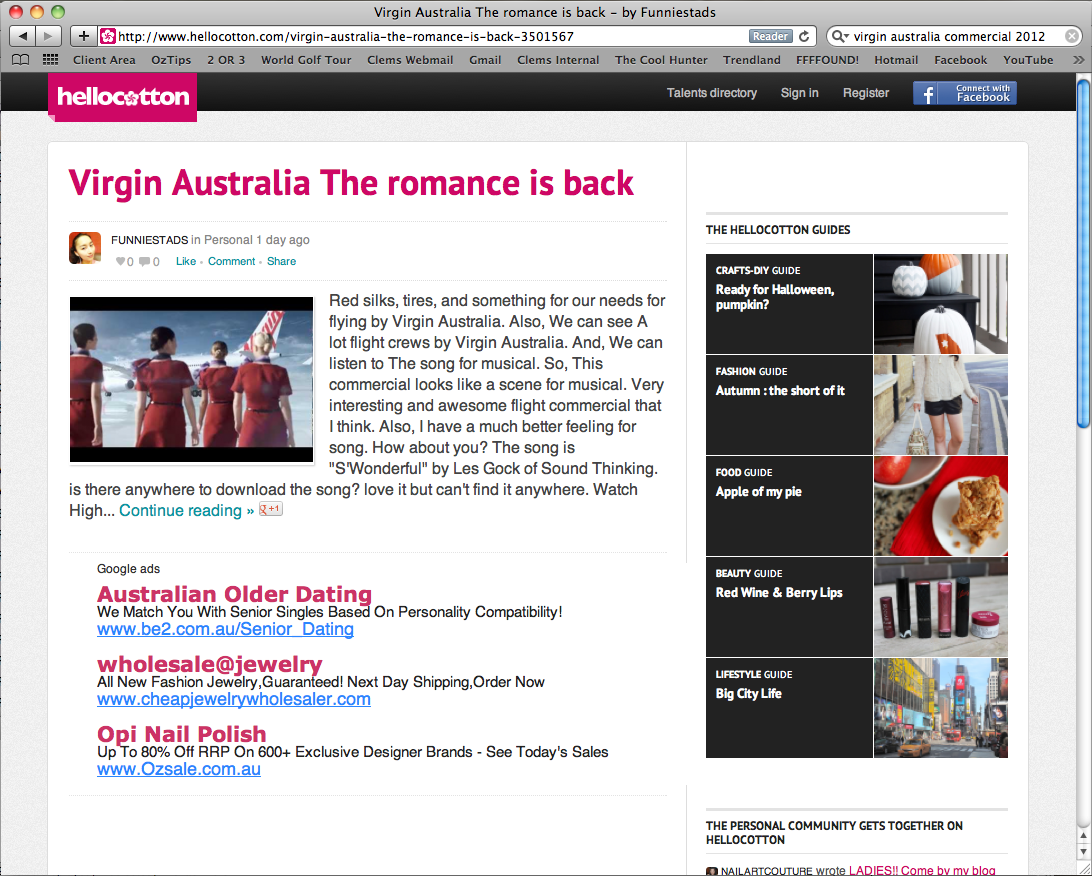Open Facebook bookmark

click(x=960, y=60)
